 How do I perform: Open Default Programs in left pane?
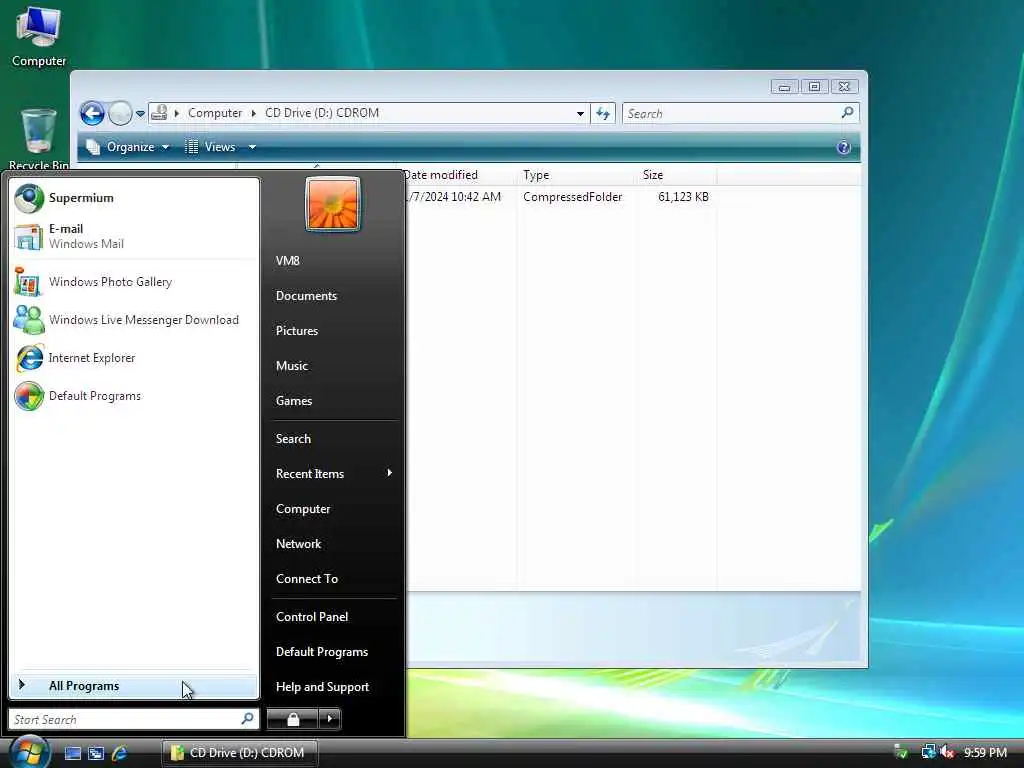coord(135,396)
